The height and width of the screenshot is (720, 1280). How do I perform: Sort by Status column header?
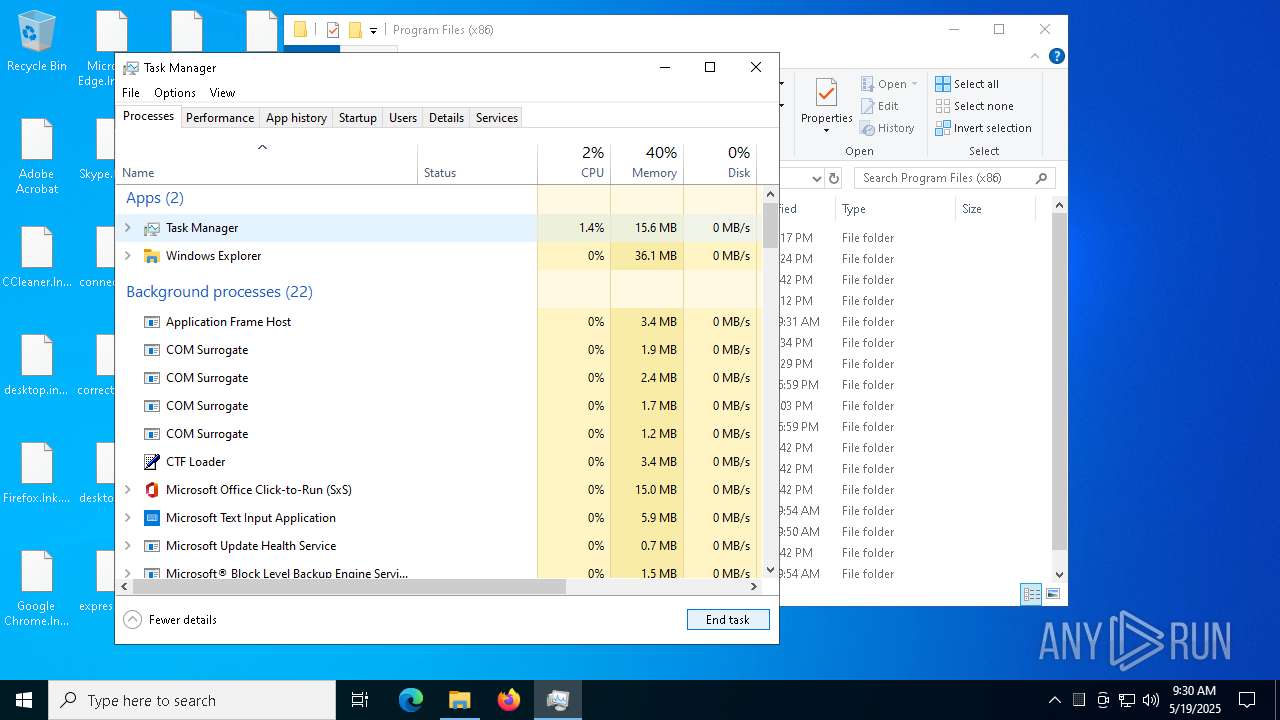coord(477,163)
